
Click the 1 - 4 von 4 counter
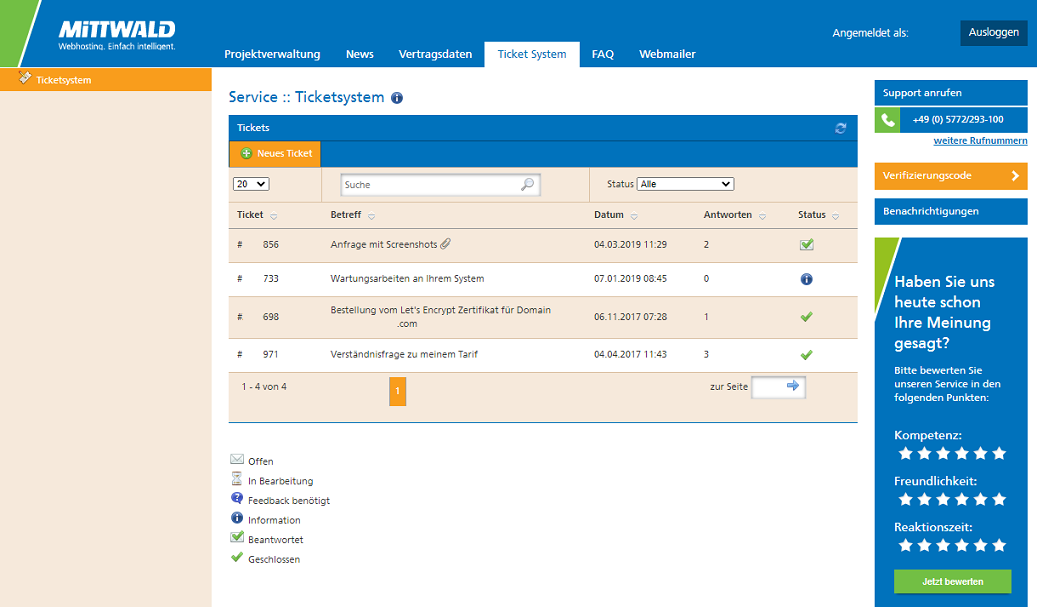[x=264, y=387]
